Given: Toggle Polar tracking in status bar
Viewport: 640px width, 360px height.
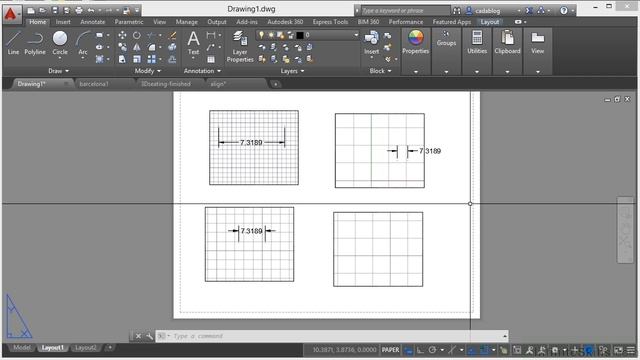Looking at the screenshot, I should (x=432, y=350).
